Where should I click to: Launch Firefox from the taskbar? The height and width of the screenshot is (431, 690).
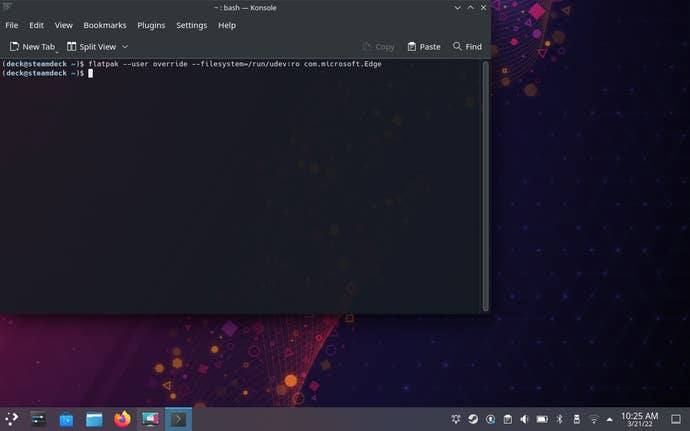coord(122,419)
